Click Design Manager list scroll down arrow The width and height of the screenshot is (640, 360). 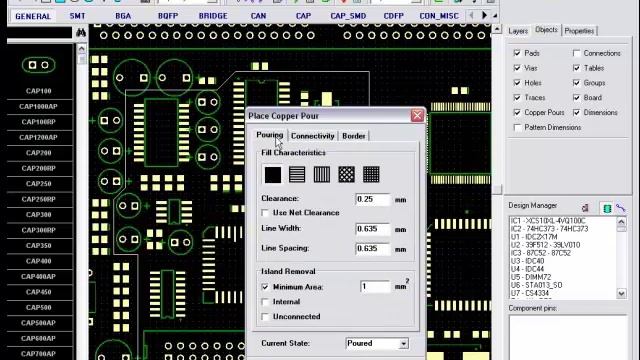click(x=621, y=293)
